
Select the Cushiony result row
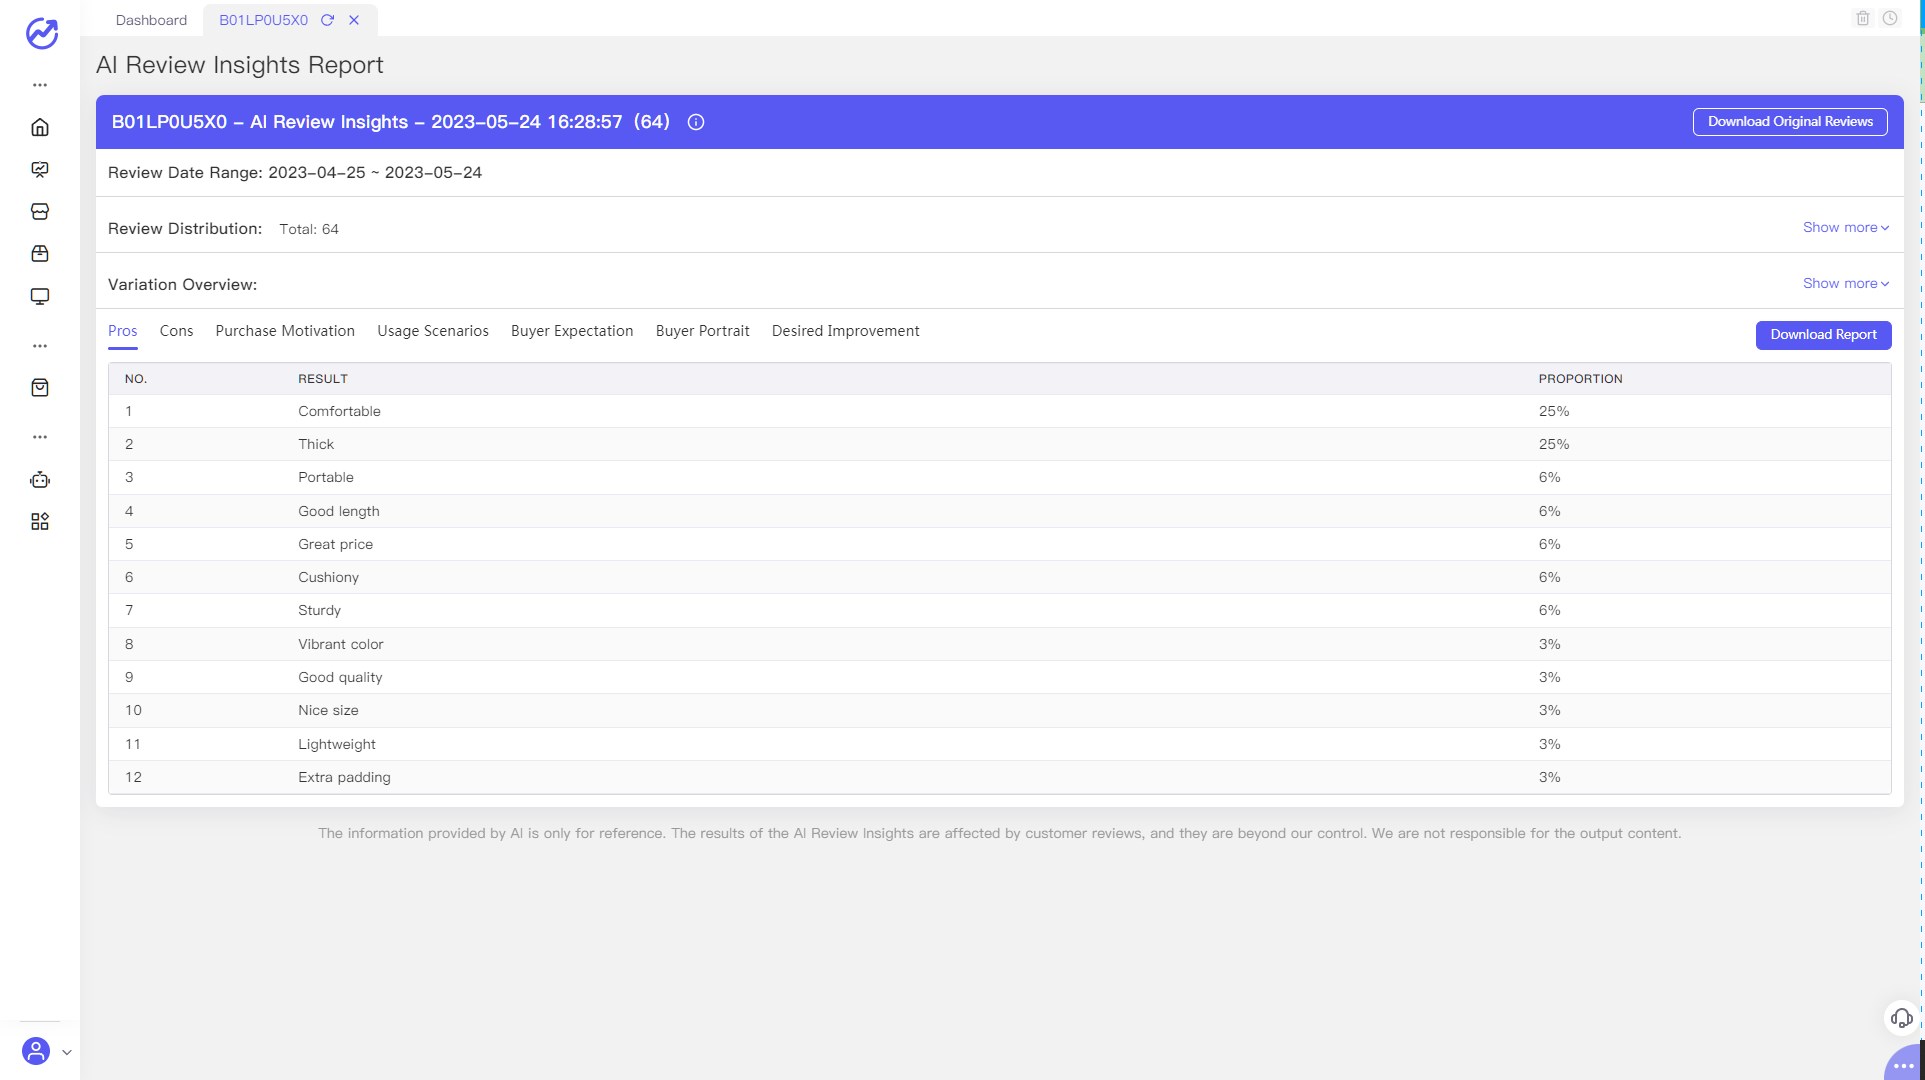999,577
